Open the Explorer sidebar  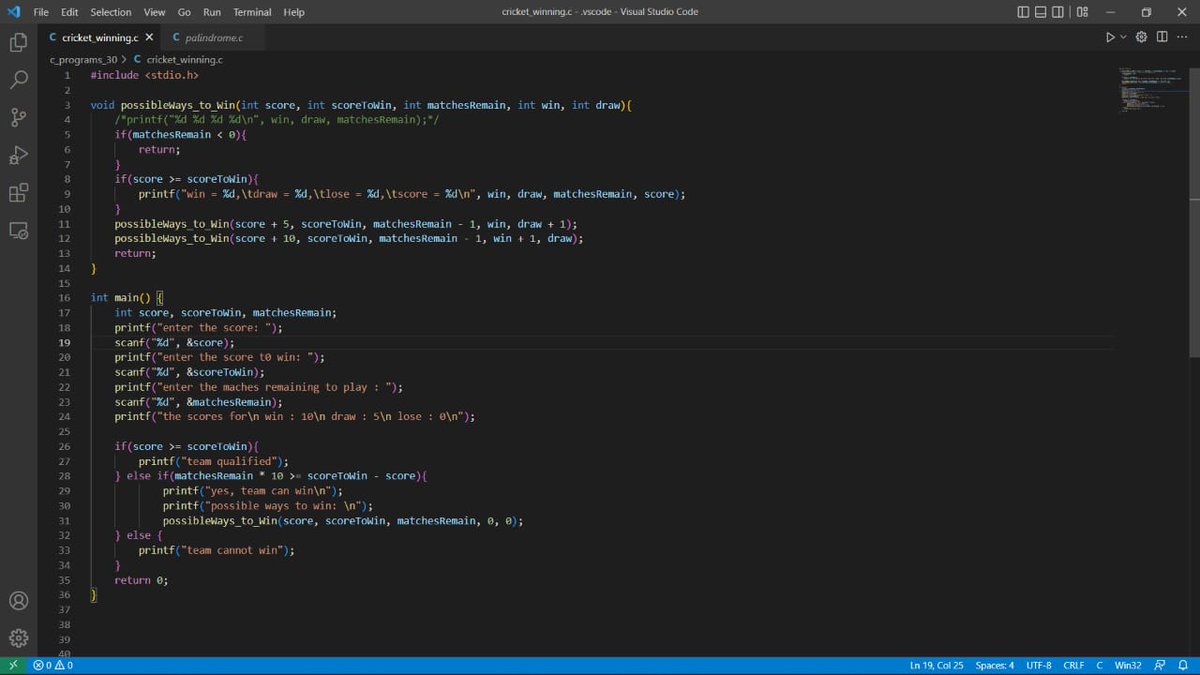click(18, 42)
